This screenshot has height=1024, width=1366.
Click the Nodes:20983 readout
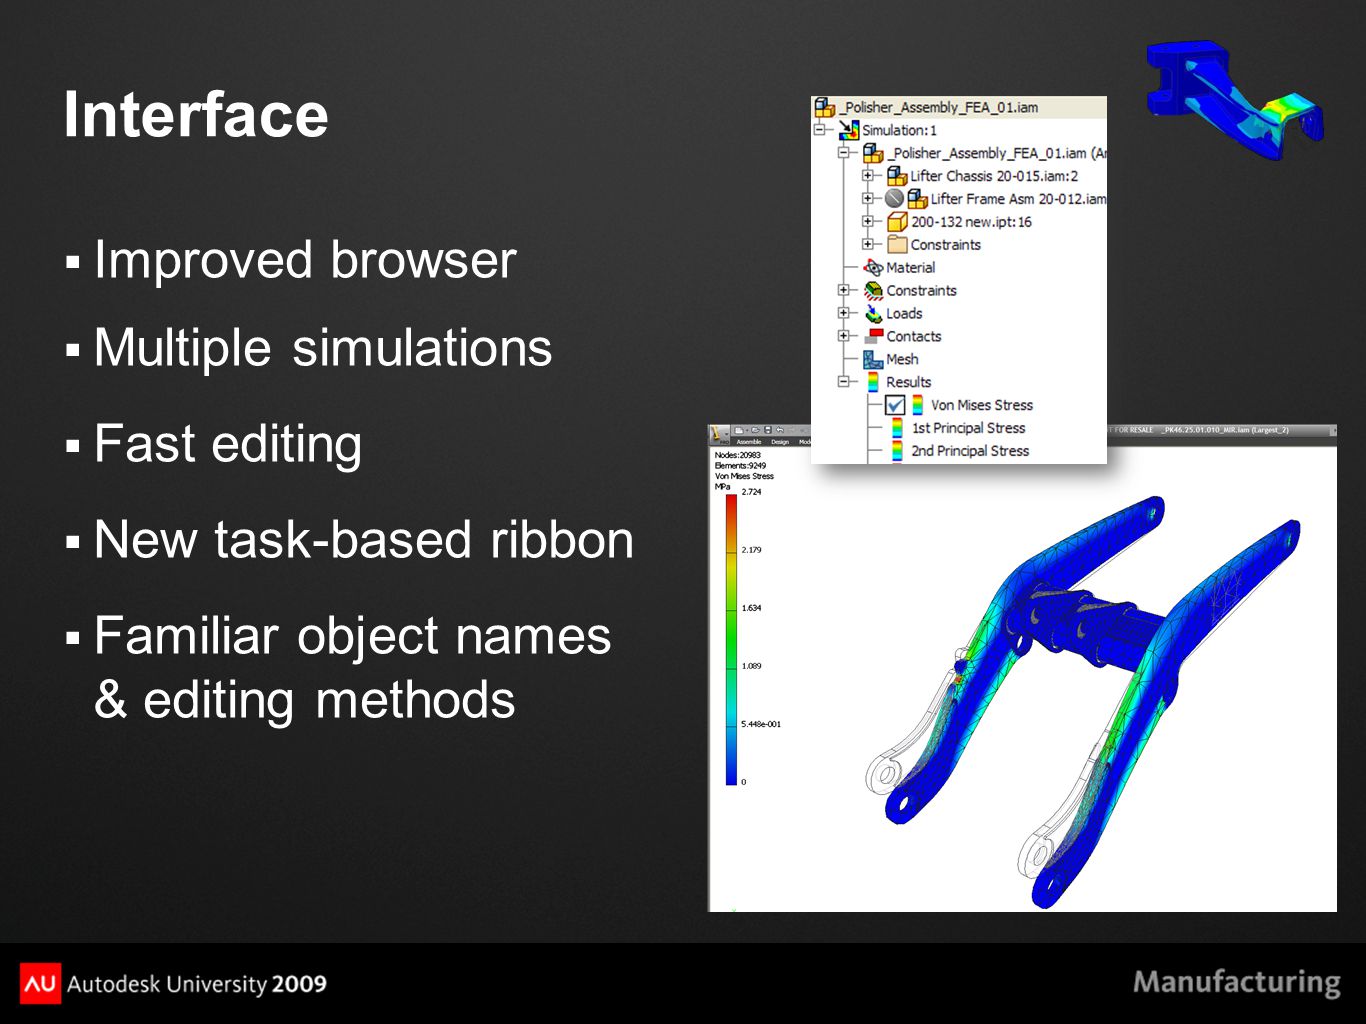click(738, 455)
